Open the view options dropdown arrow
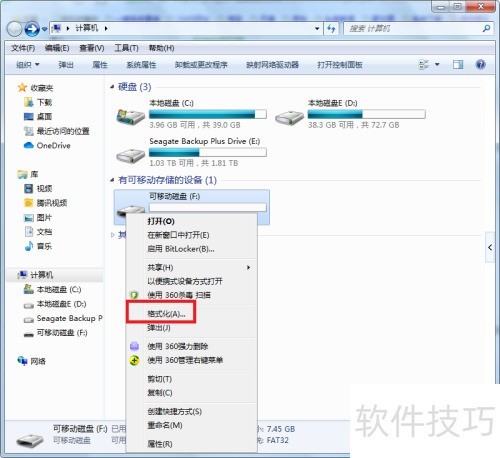This screenshot has height=458, width=500. [x=437, y=64]
